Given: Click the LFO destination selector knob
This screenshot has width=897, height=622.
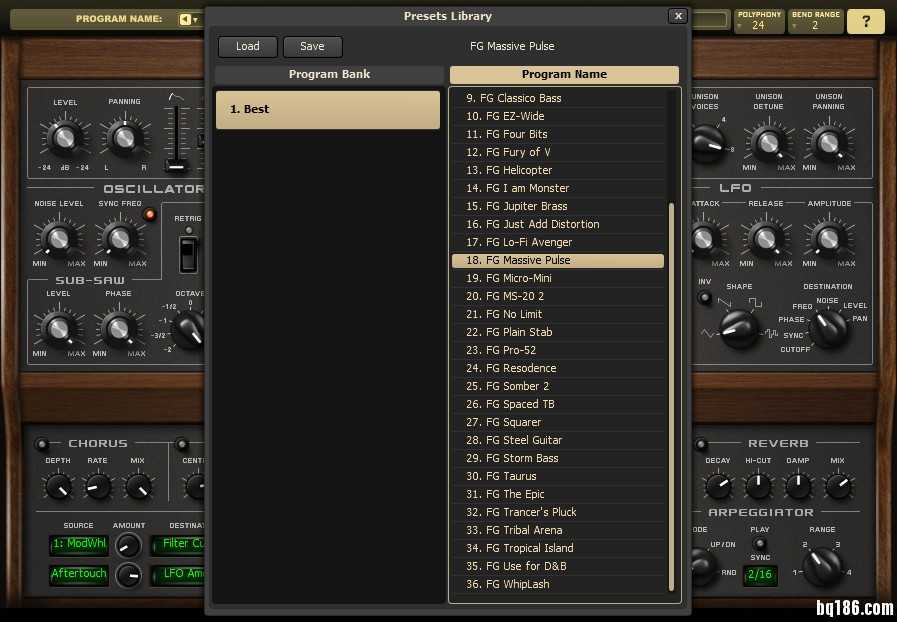Looking at the screenshot, I should tap(827, 327).
